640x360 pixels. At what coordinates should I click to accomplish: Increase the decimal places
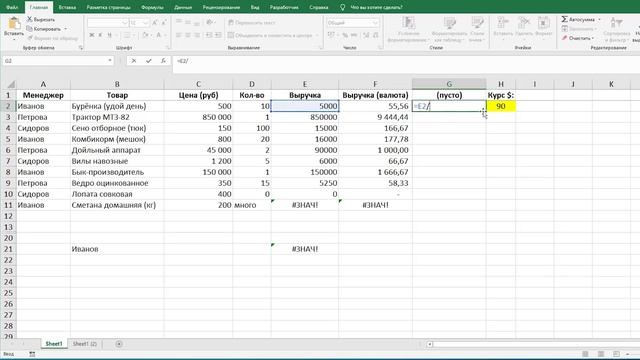(366, 36)
